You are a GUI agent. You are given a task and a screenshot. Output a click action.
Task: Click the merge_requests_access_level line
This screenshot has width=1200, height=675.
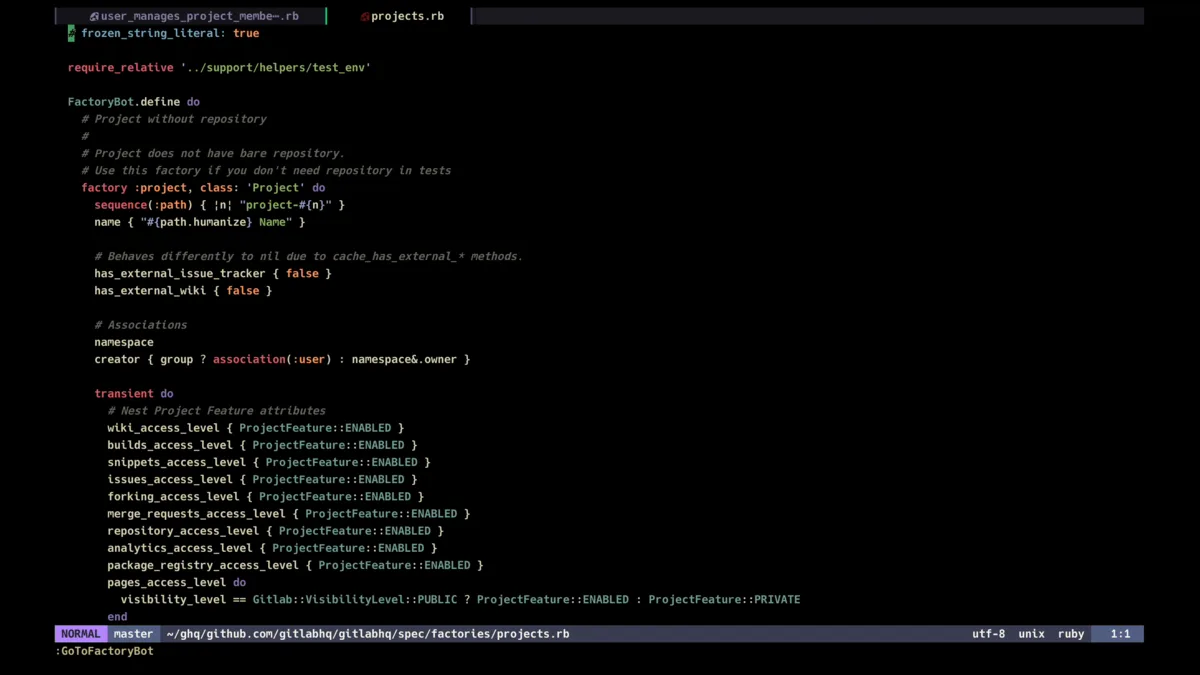point(289,514)
